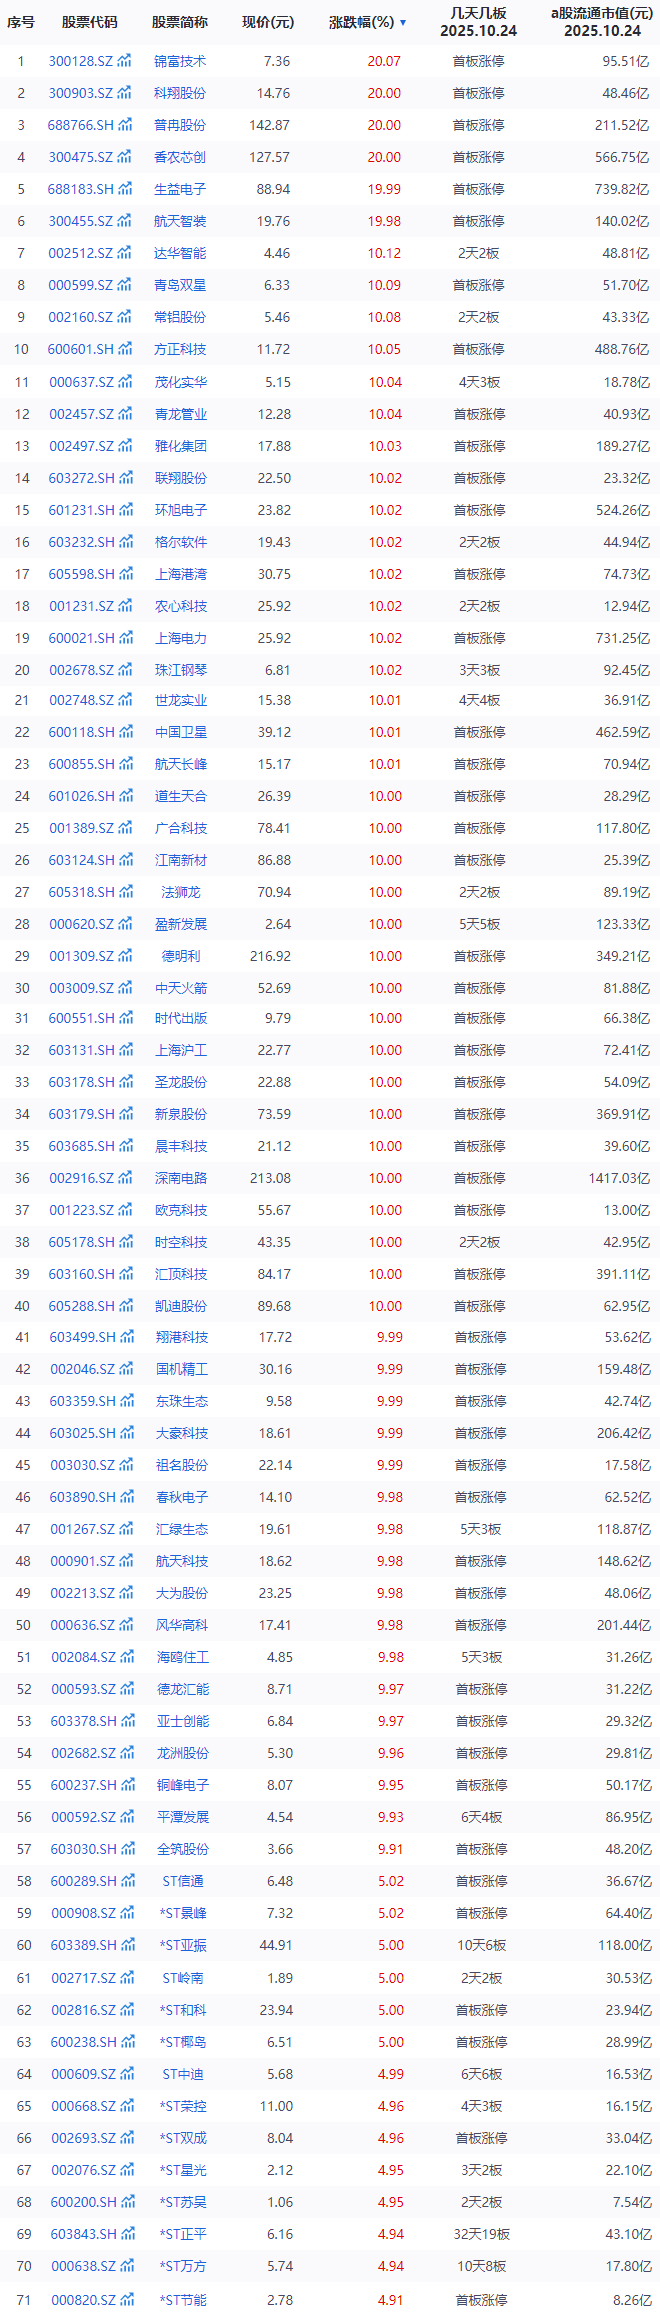
Task: Open stock code link 603389.SH
Action: pos(84,1945)
